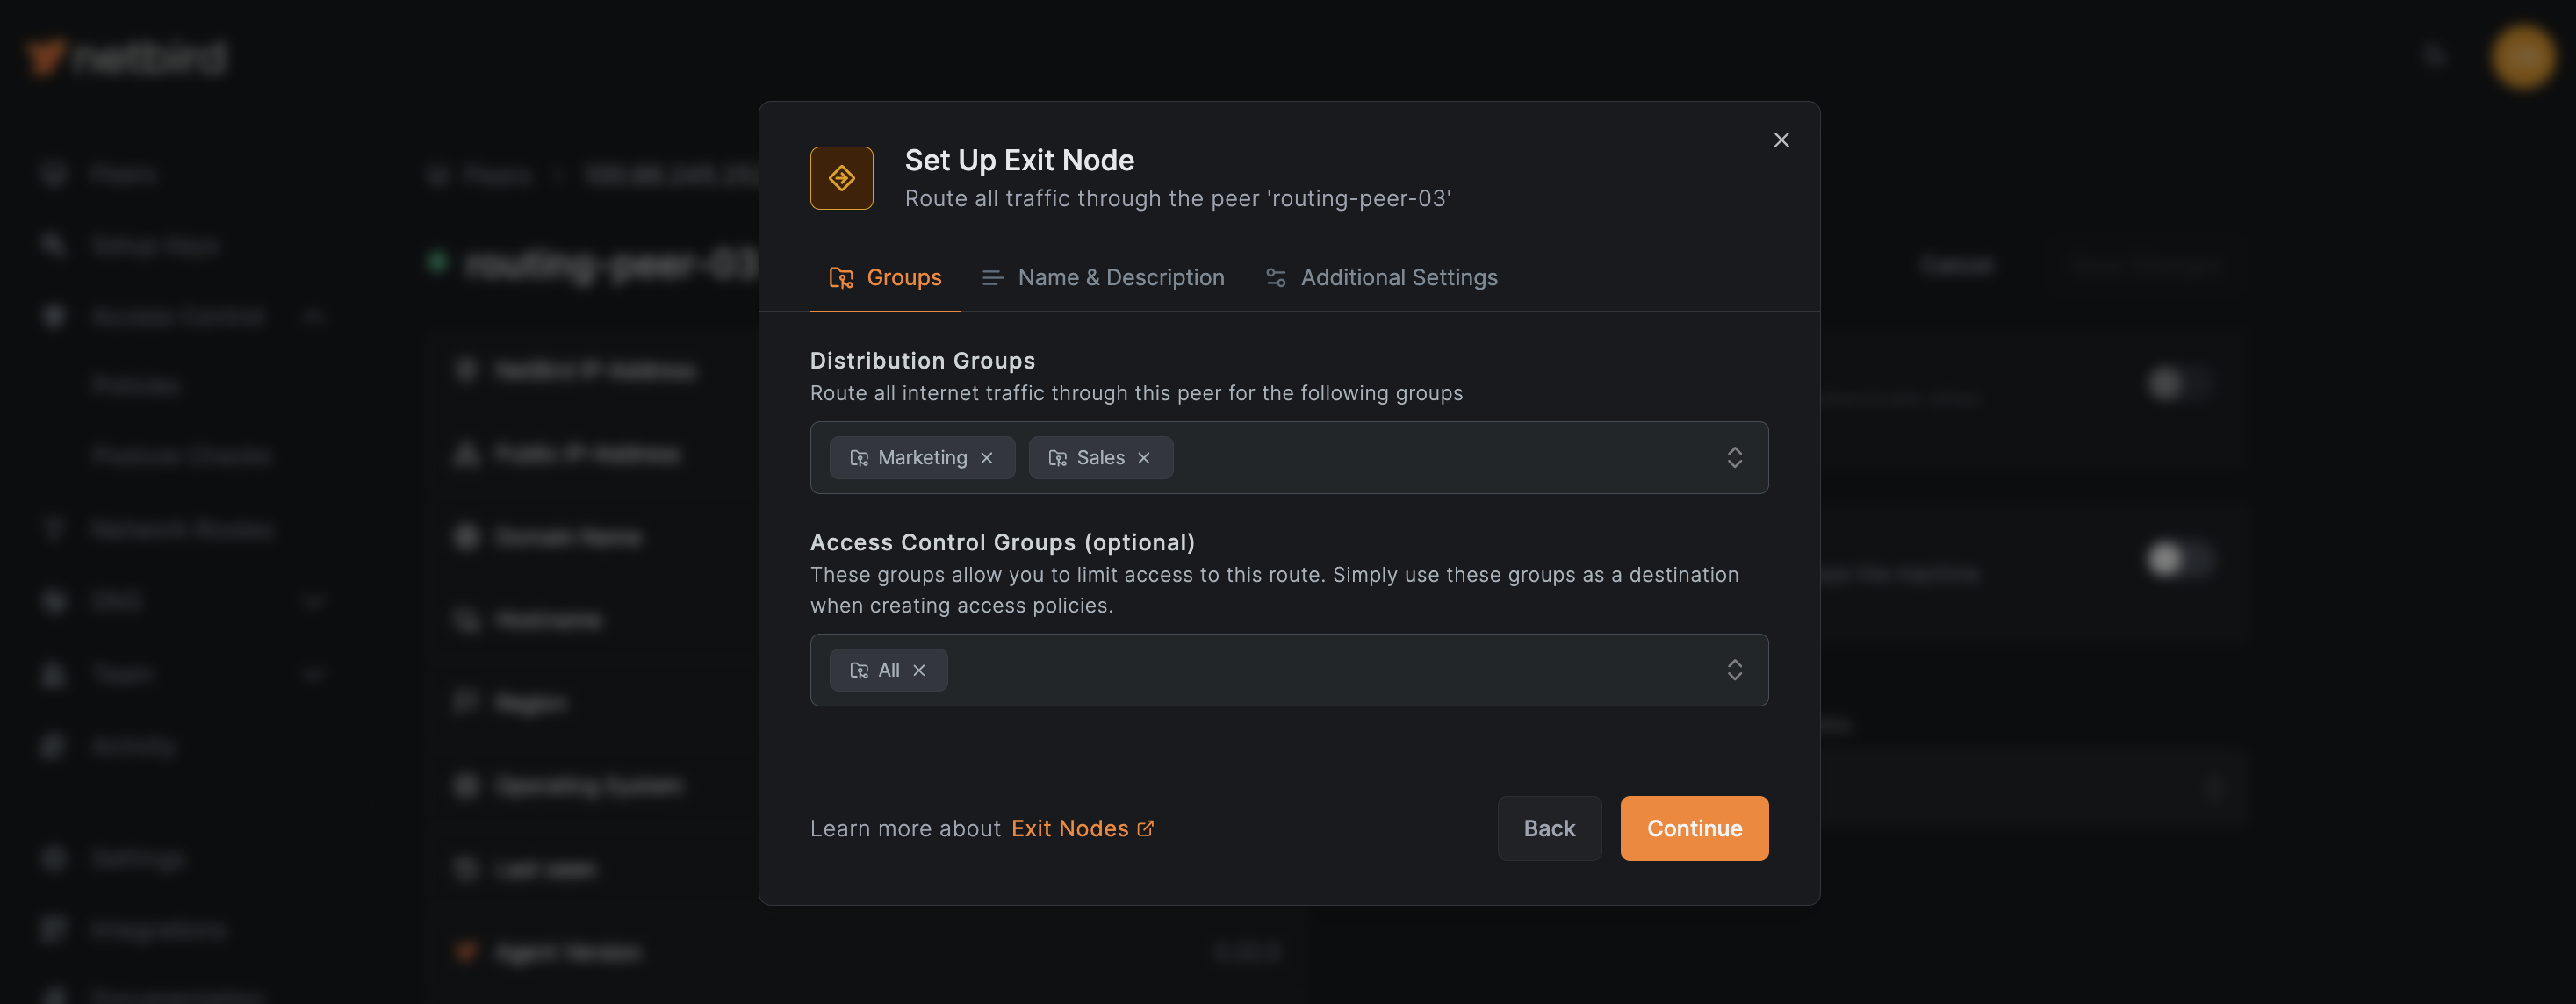Click the Back button
The image size is (2576, 1004).
(x=1549, y=828)
